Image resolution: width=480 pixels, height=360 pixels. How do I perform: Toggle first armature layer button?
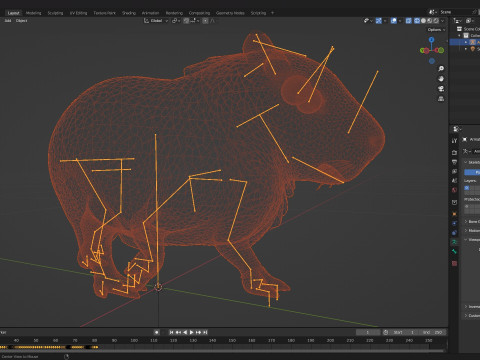pos(467,188)
